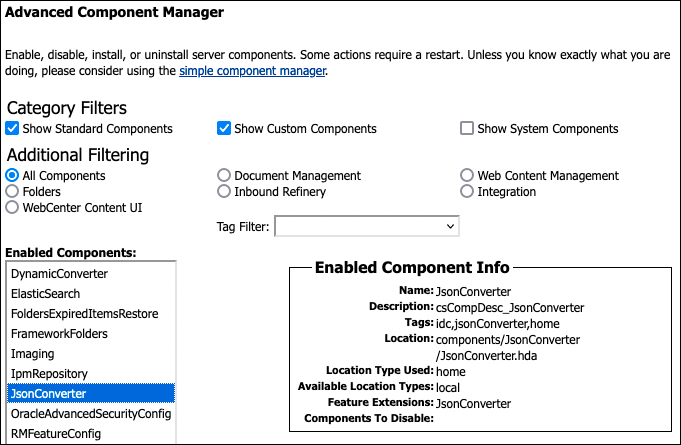Toggle Show Standard Components checkbox
Viewport: 681px width, 445px height.
point(12,129)
